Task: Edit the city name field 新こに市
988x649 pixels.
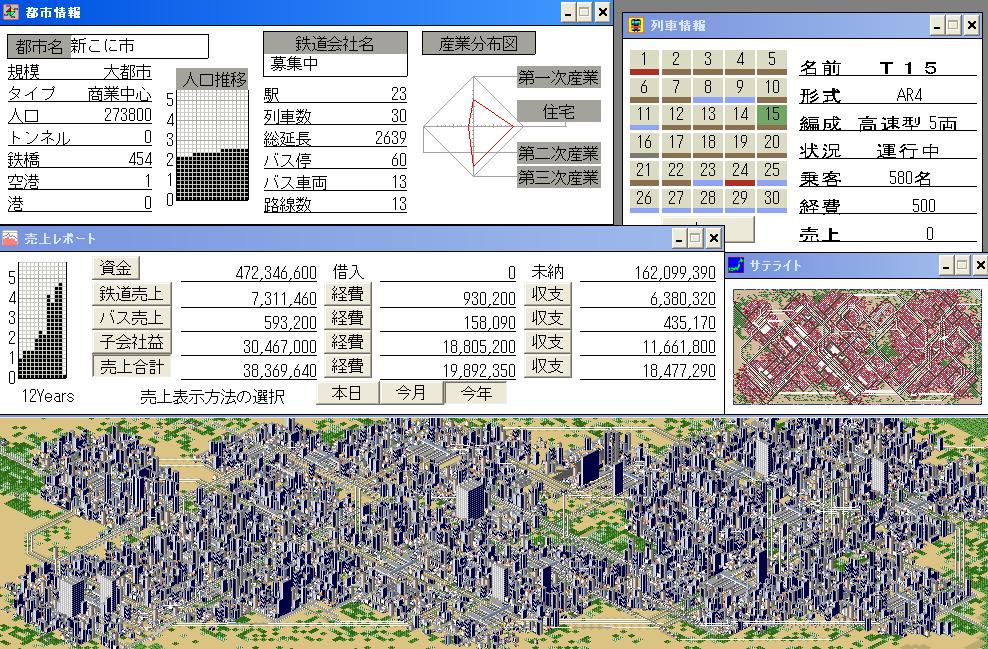Action: [x=139, y=46]
